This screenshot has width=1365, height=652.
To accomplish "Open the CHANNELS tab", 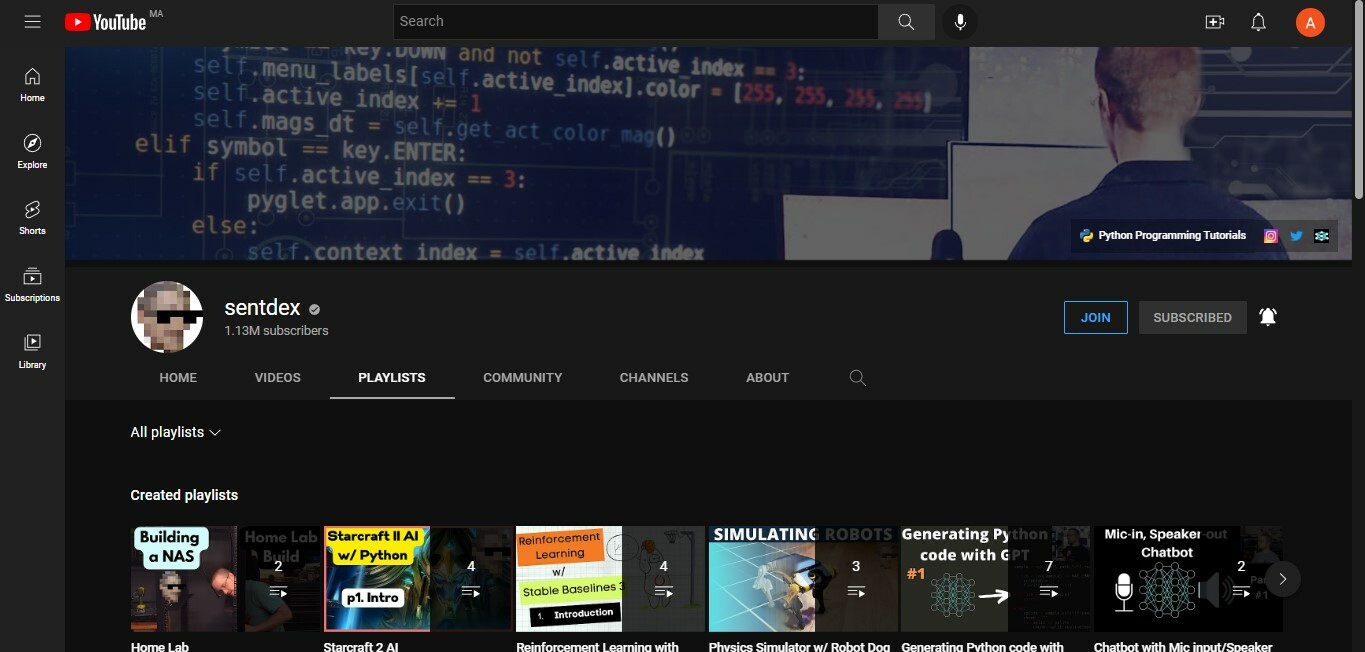I will (x=654, y=377).
